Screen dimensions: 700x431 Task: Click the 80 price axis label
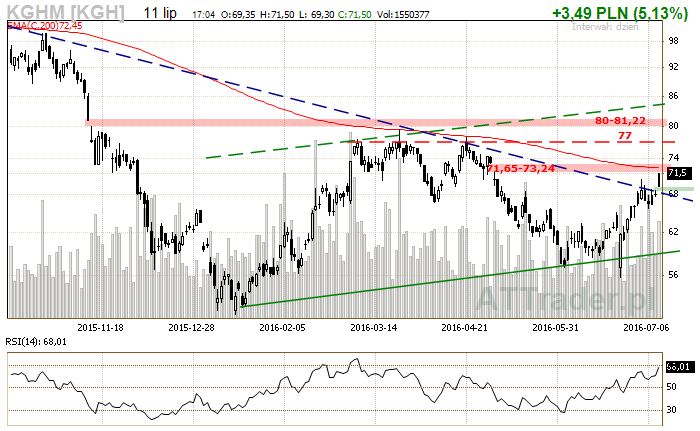point(673,126)
